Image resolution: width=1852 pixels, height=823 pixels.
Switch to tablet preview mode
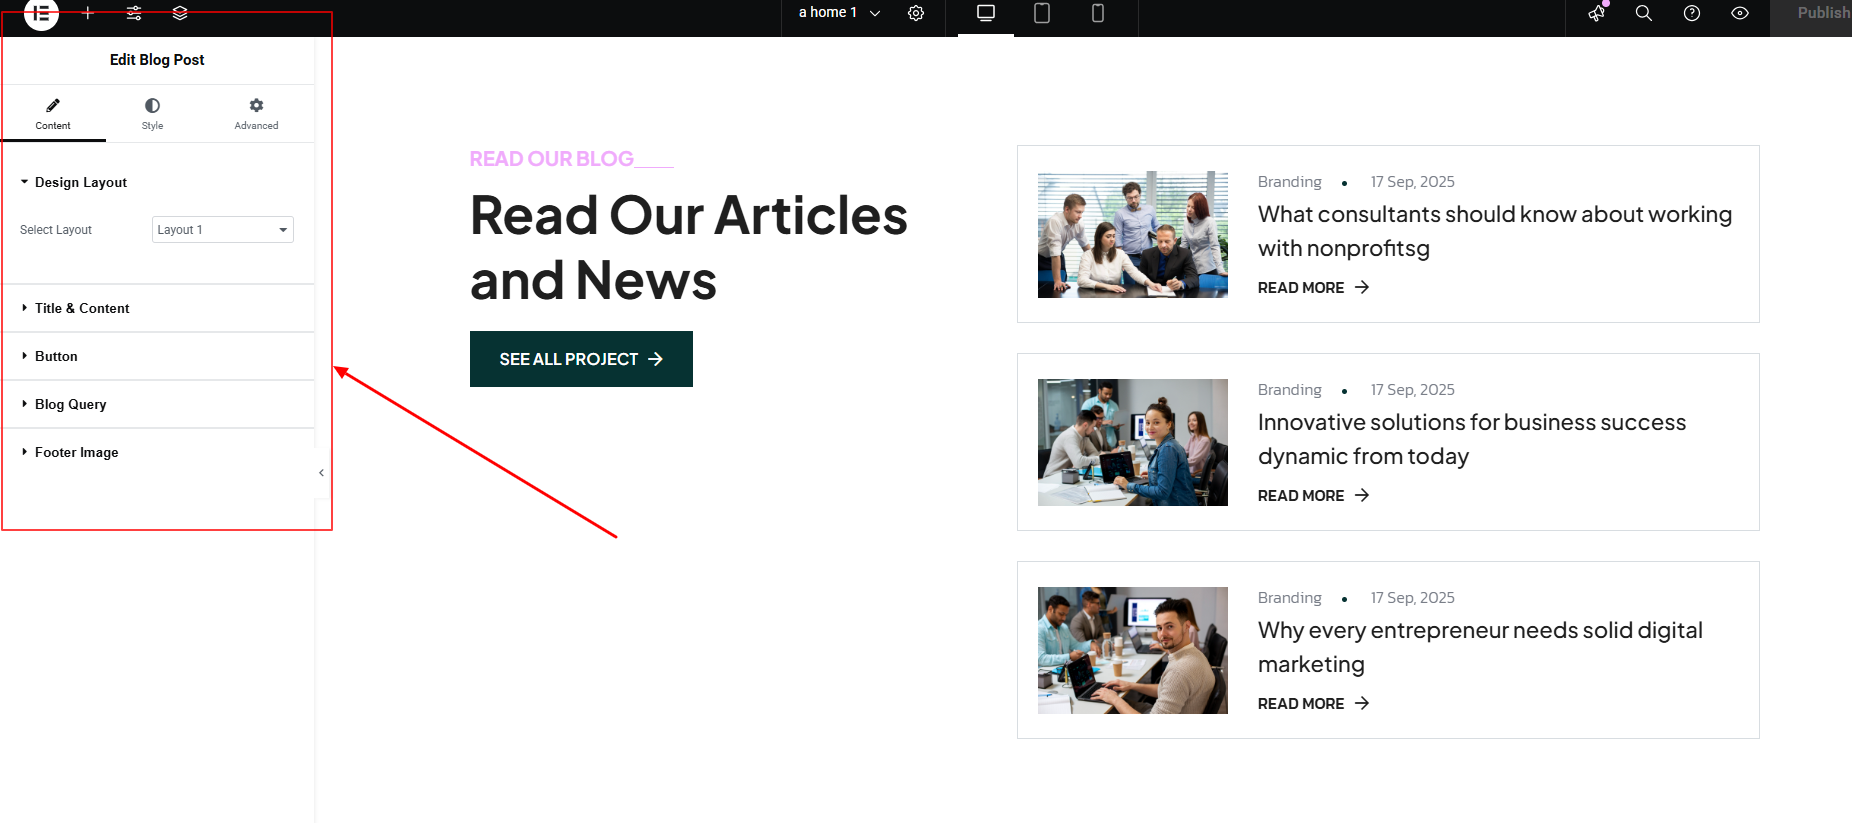(1042, 13)
